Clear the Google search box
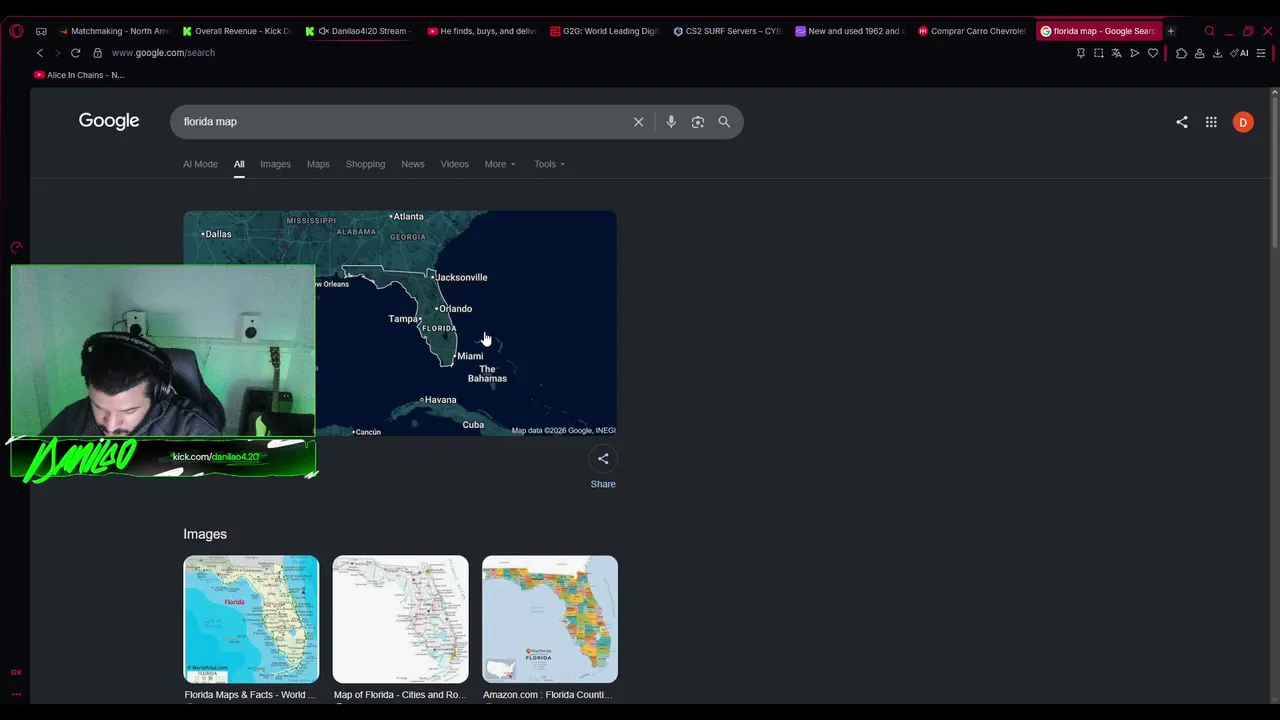 [638, 122]
